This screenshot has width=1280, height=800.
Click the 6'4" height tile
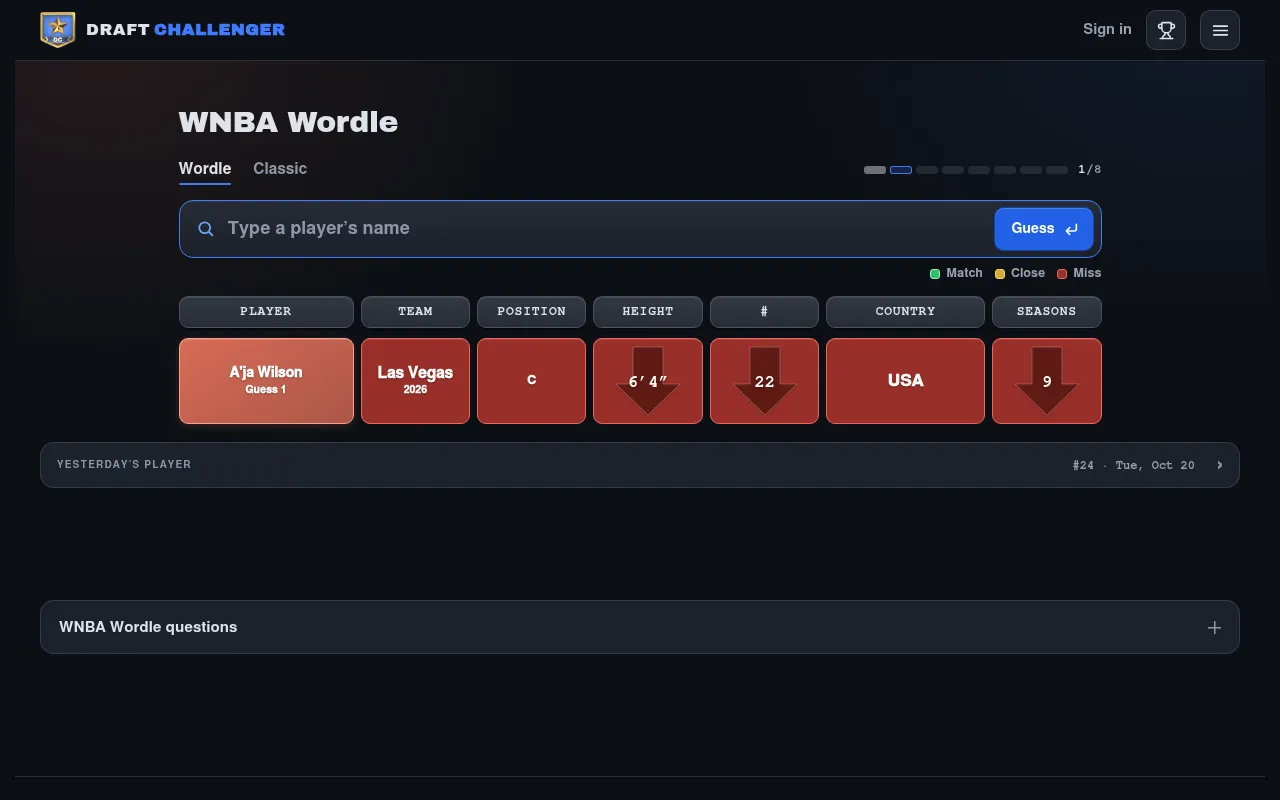click(x=648, y=381)
